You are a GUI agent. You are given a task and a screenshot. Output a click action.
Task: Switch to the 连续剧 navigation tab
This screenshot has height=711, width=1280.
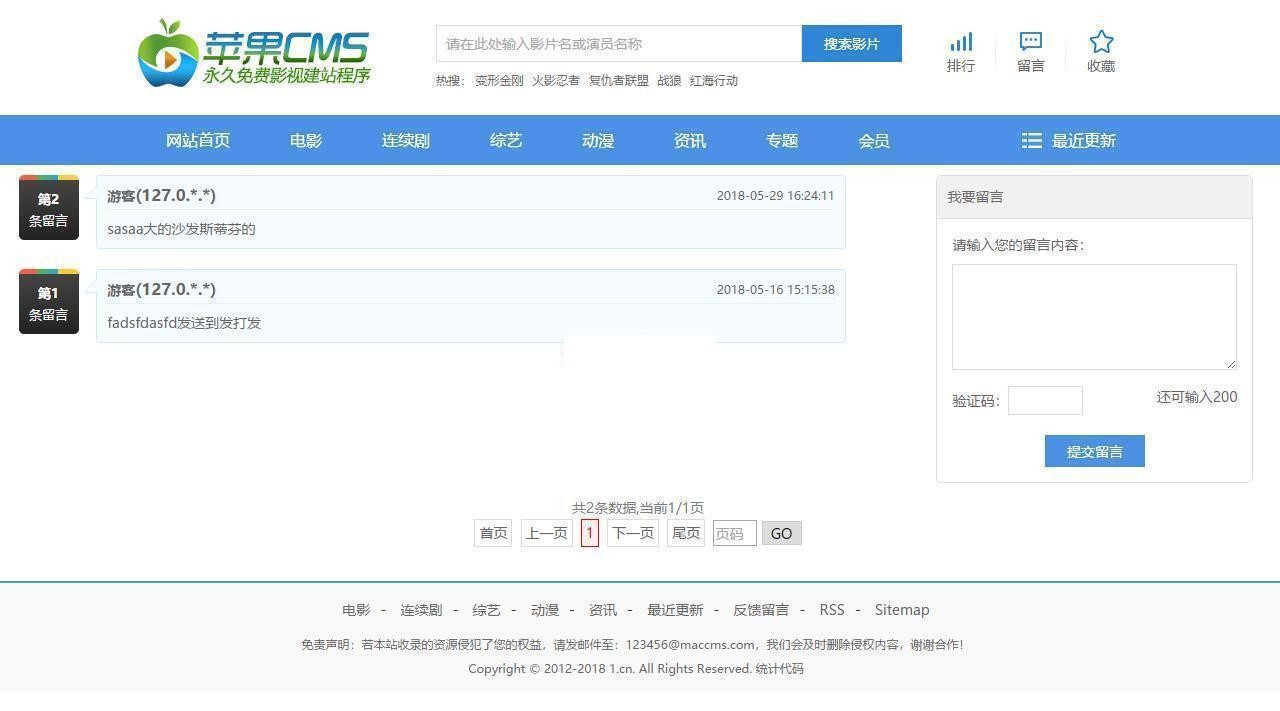(x=404, y=140)
